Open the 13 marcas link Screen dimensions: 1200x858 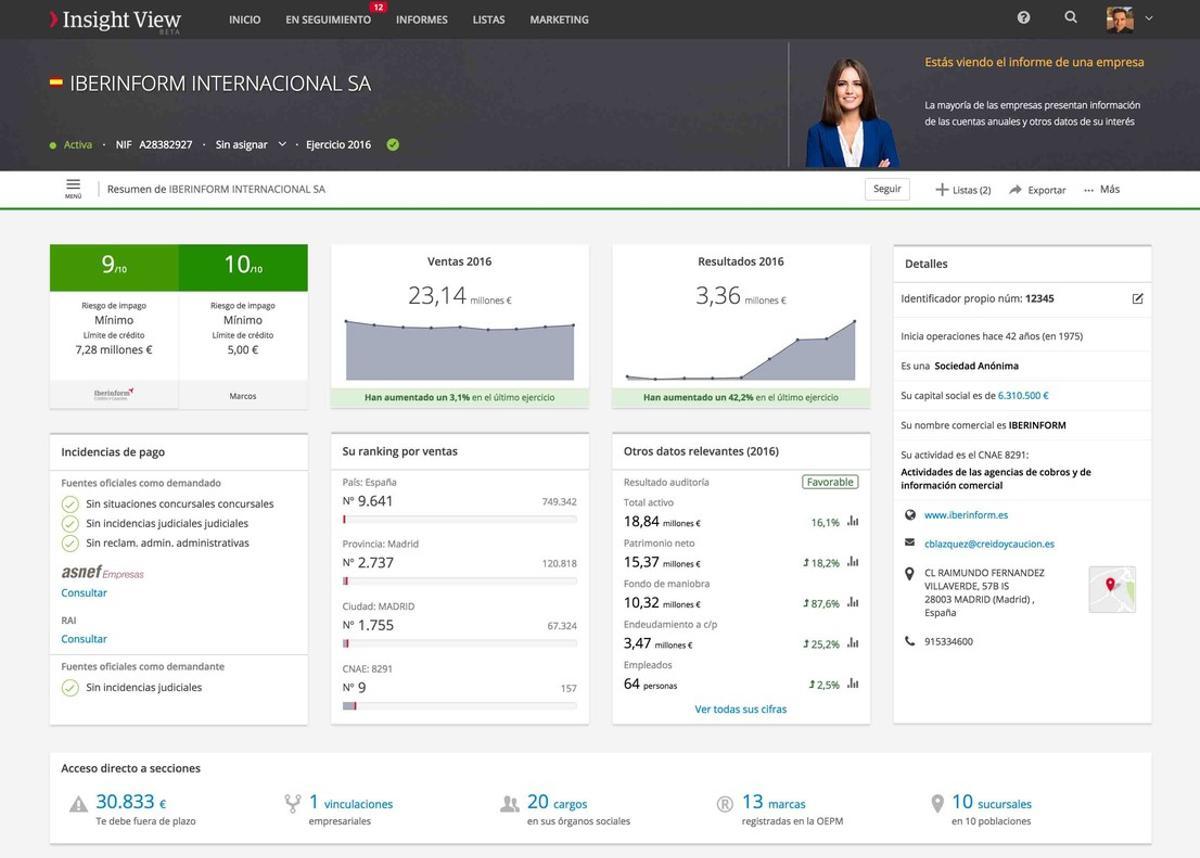(774, 803)
